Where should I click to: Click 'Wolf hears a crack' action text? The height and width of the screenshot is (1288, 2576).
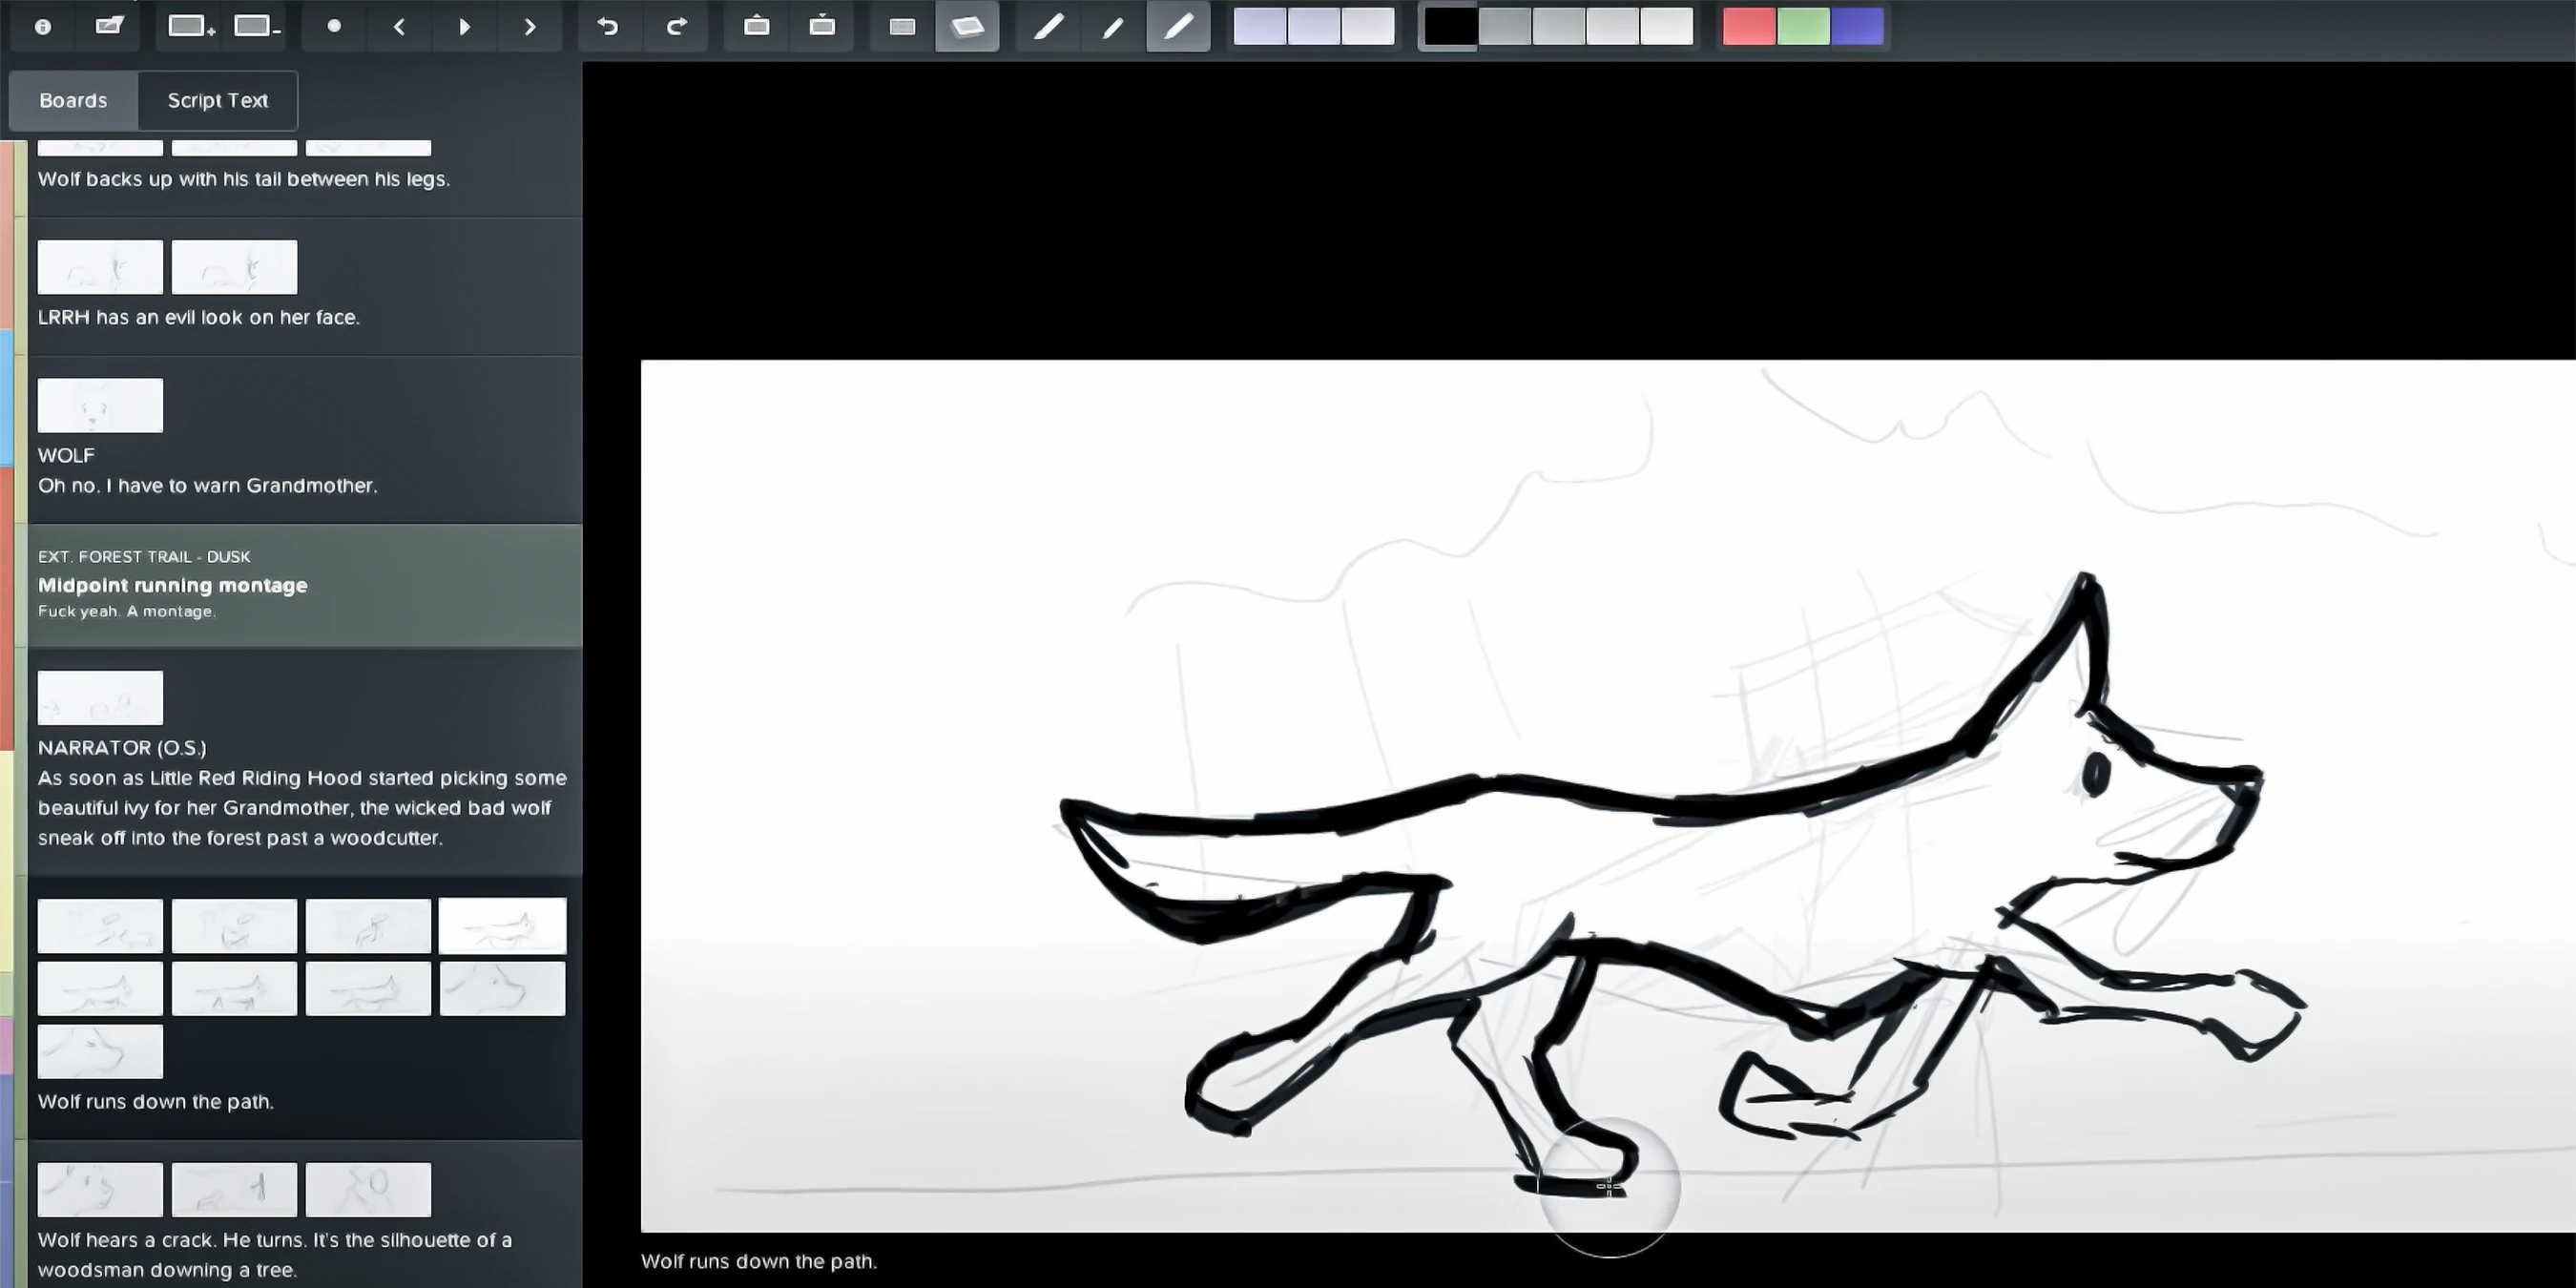tap(275, 1254)
